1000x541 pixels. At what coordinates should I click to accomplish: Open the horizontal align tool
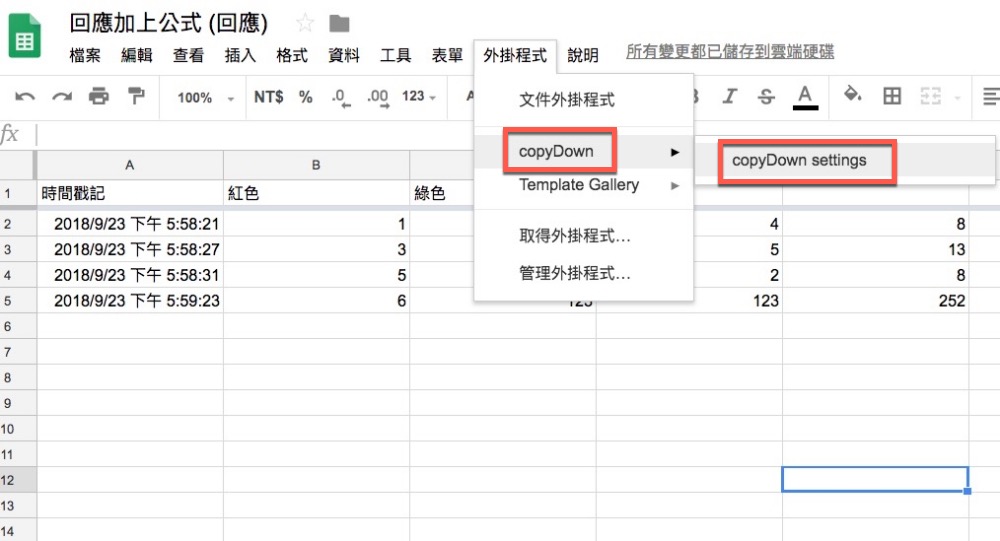991,96
